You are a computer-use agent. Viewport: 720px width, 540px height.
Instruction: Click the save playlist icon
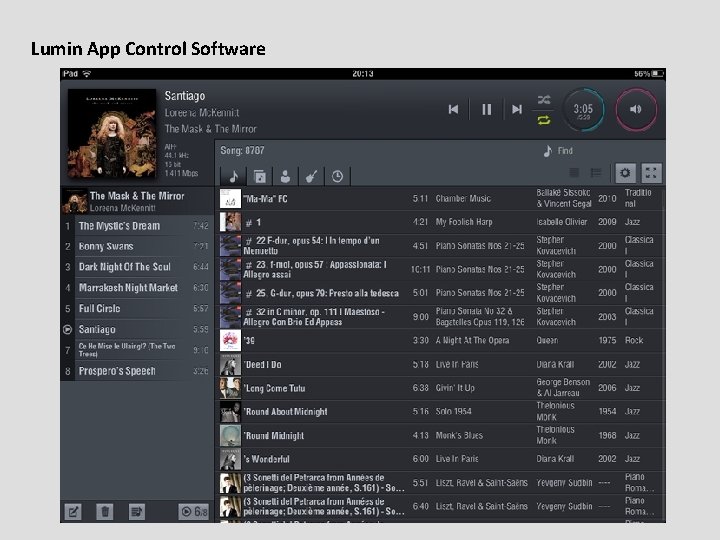[x=136, y=512]
